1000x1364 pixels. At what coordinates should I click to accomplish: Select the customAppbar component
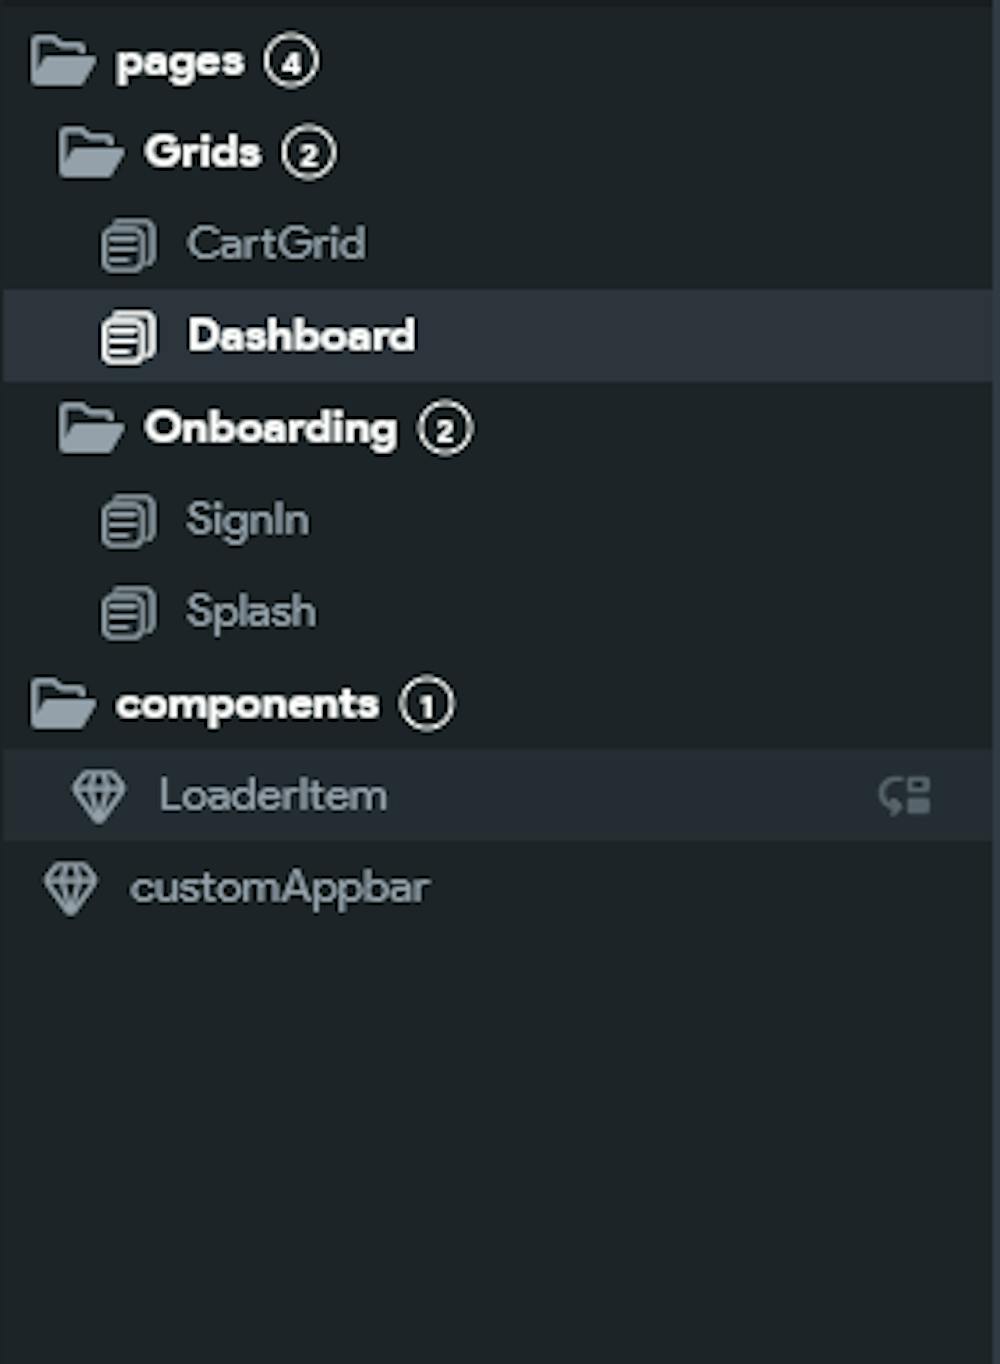(280, 888)
